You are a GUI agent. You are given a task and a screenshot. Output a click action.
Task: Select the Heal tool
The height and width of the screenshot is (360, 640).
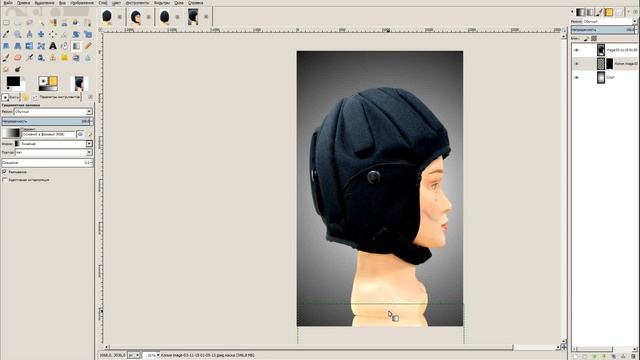tap(64, 58)
